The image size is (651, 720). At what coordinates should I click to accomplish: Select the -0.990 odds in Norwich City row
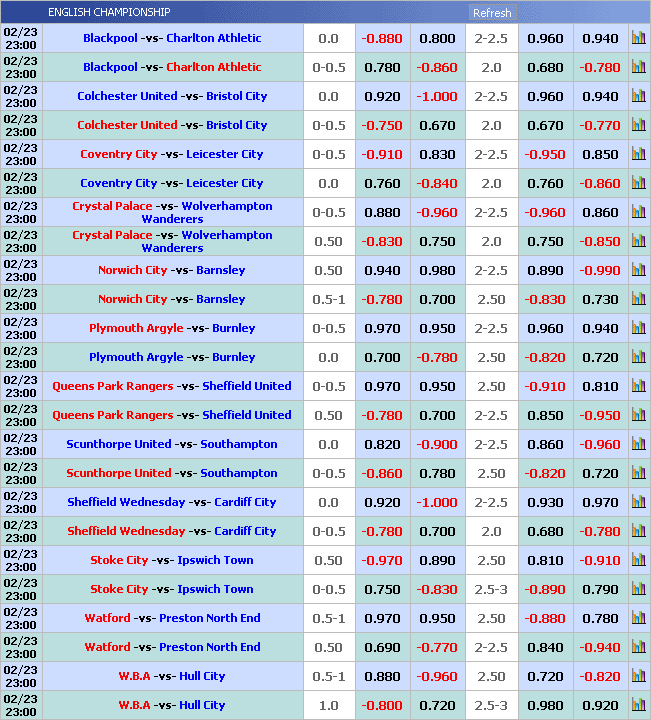pyautogui.click(x=600, y=271)
